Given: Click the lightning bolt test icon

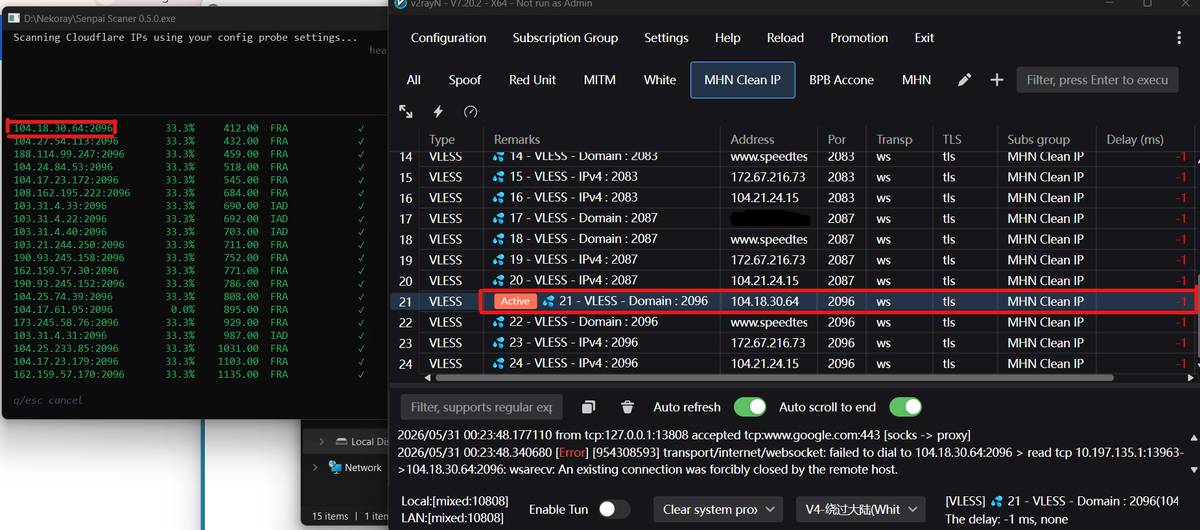Looking at the screenshot, I should (438, 112).
